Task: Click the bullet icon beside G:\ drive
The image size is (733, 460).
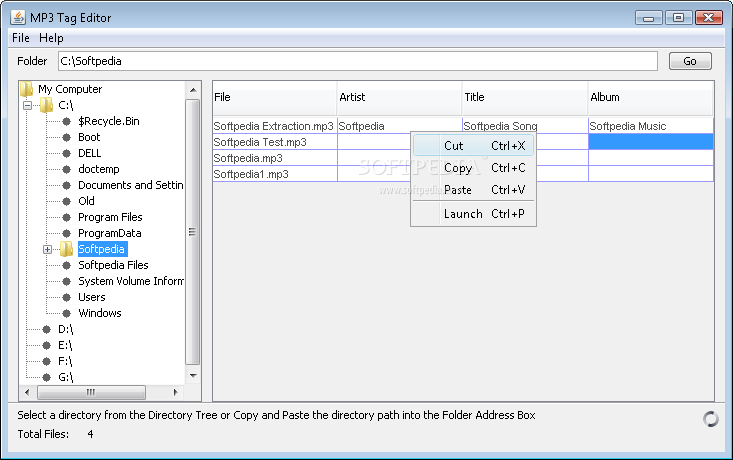Action: point(46,377)
